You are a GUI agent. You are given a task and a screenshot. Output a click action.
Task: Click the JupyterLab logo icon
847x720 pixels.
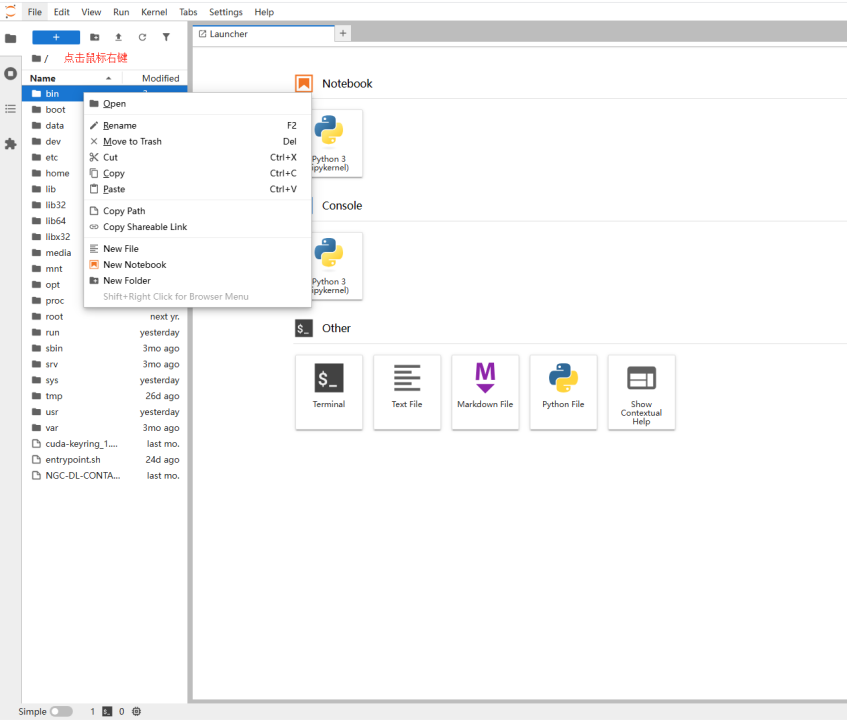point(10,11)
